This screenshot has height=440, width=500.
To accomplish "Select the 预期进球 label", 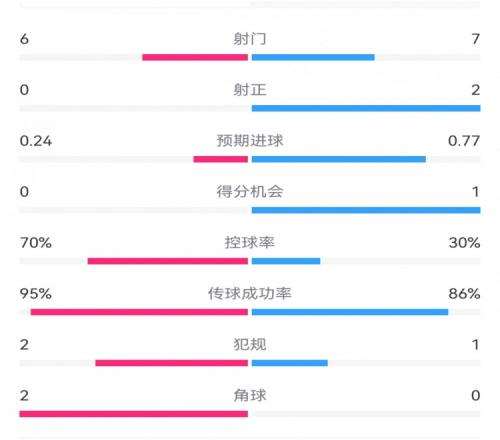I will point(250,141).
